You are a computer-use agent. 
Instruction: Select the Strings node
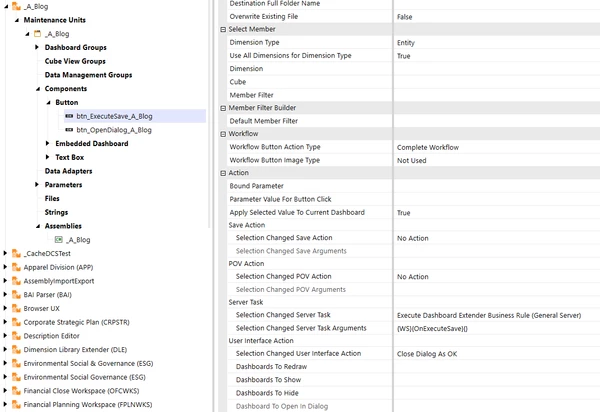(56, 212)
